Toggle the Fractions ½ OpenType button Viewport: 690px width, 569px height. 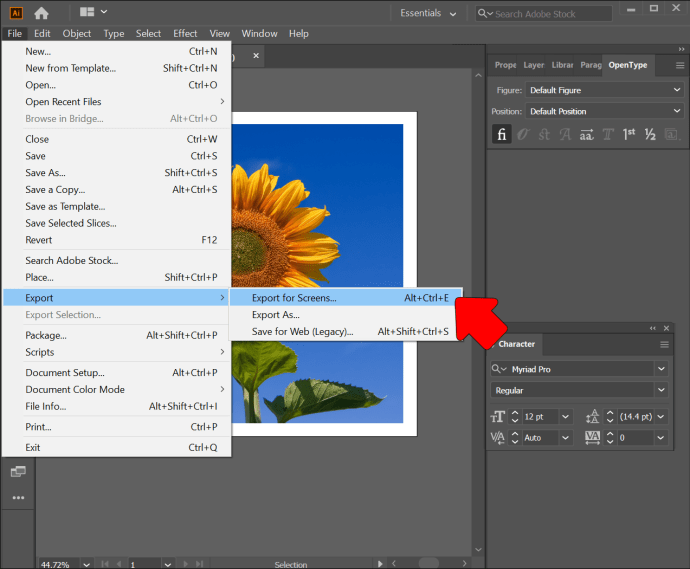[x=650, y=135]
